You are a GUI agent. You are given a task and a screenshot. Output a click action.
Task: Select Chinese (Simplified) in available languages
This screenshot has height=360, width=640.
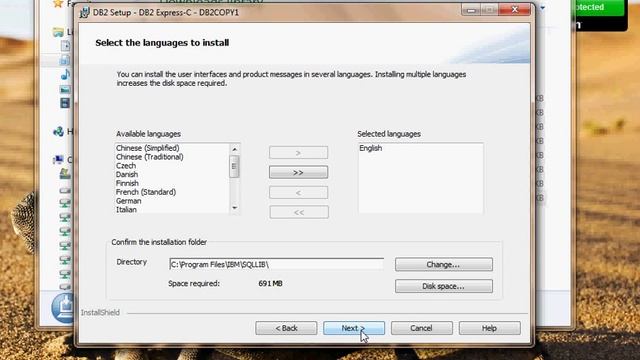148,148
